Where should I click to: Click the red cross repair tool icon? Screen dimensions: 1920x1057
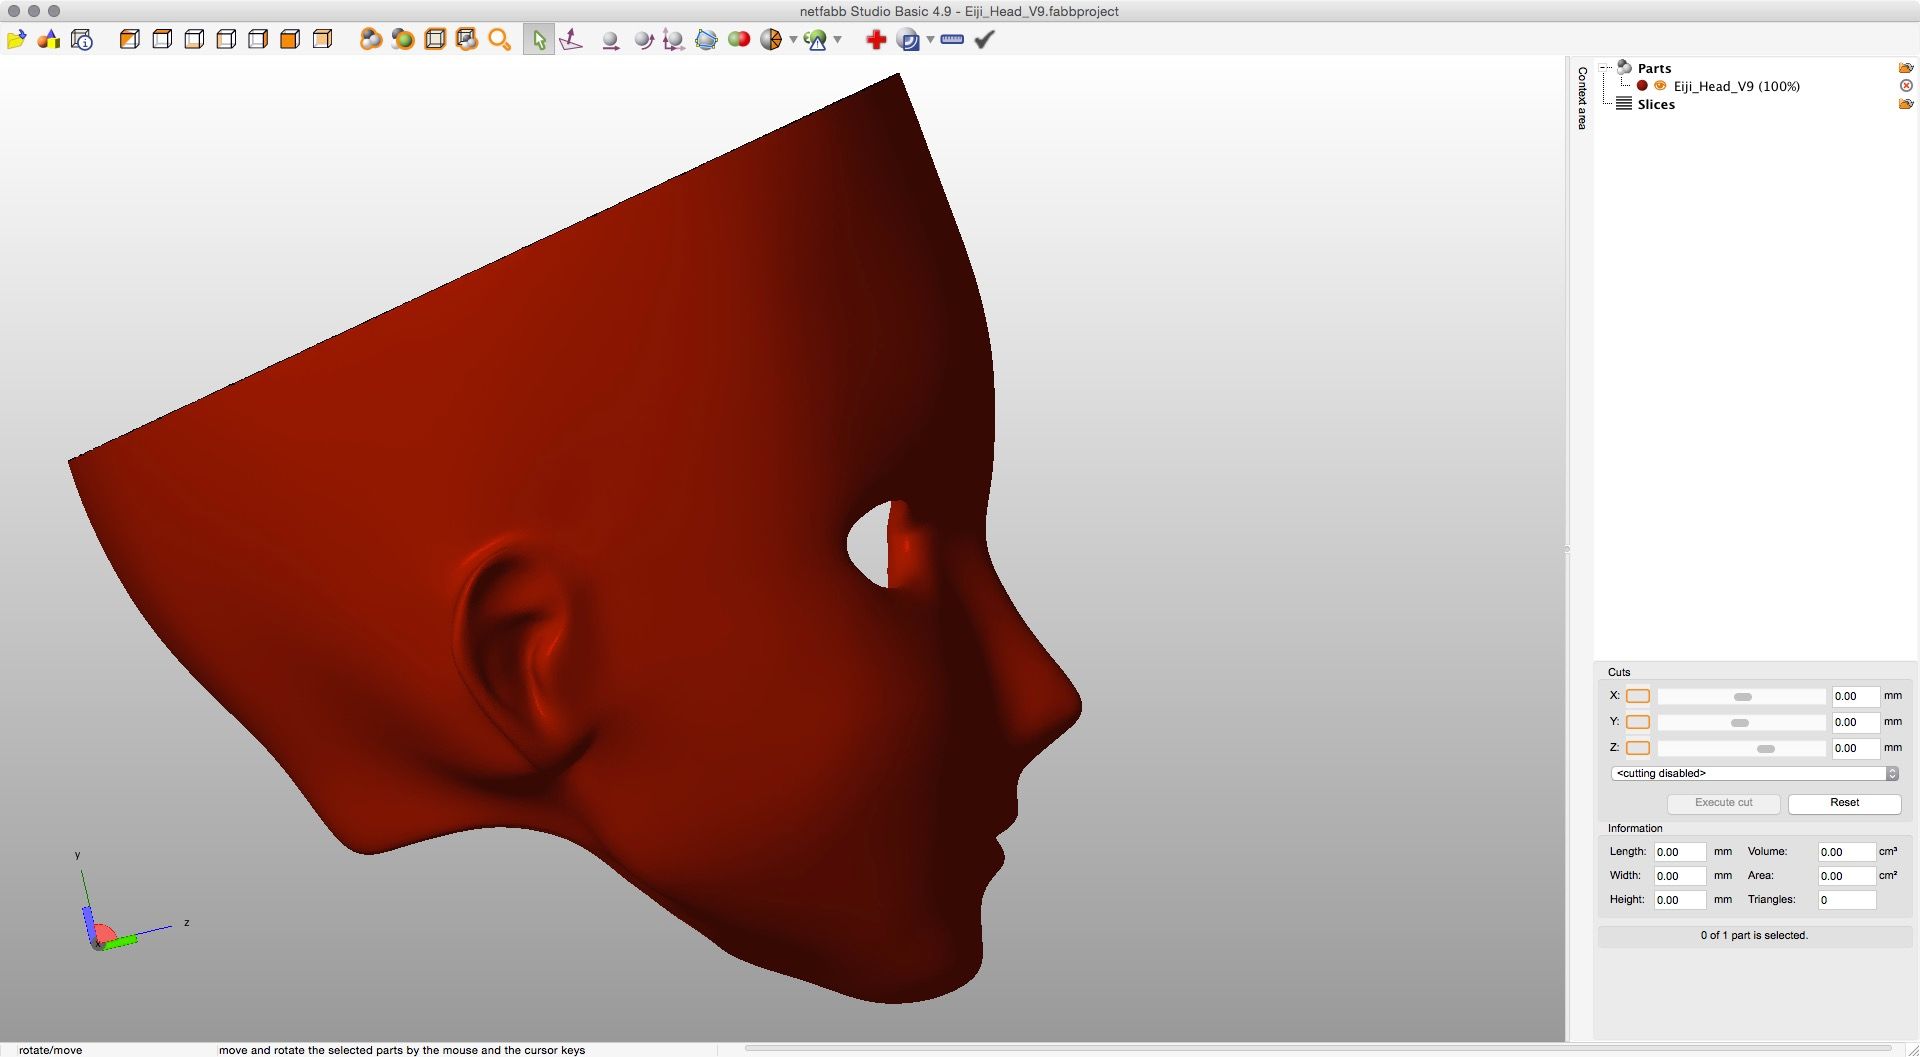876,40
